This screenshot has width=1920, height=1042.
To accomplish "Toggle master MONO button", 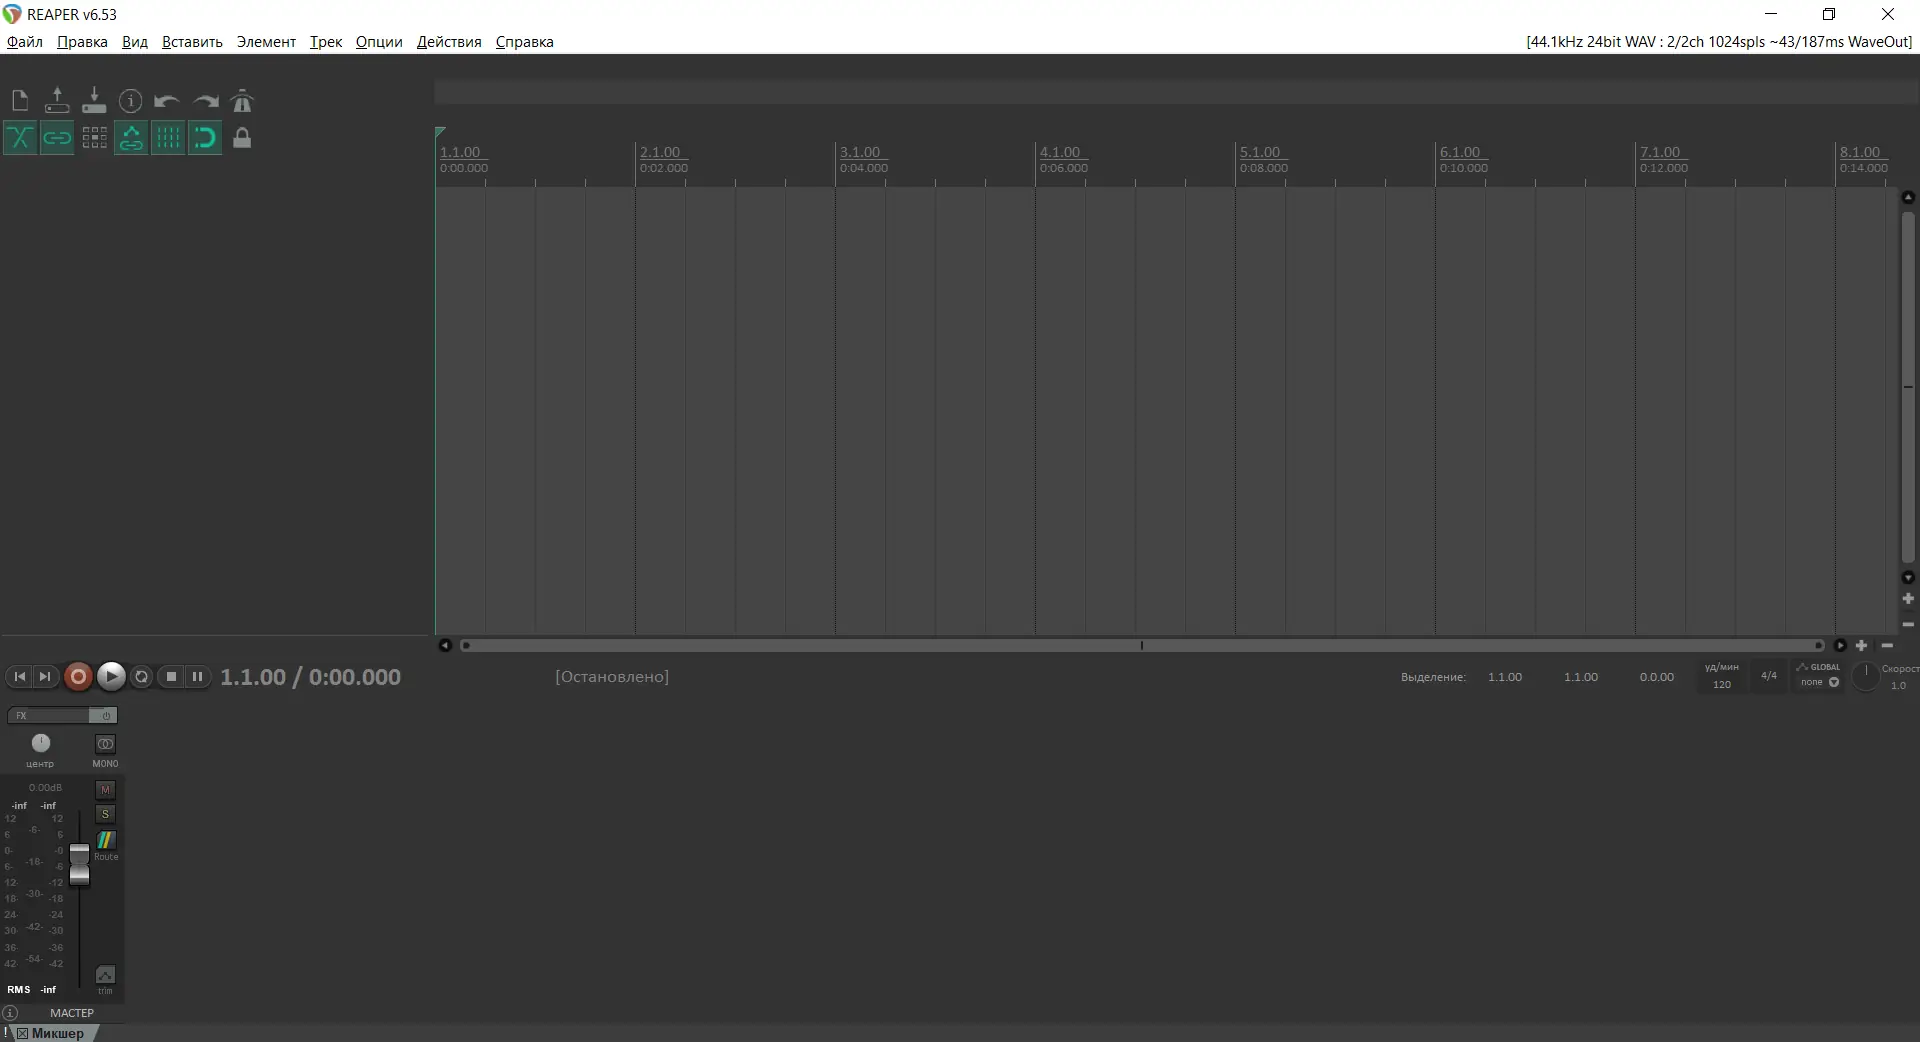I will (105, 744).
